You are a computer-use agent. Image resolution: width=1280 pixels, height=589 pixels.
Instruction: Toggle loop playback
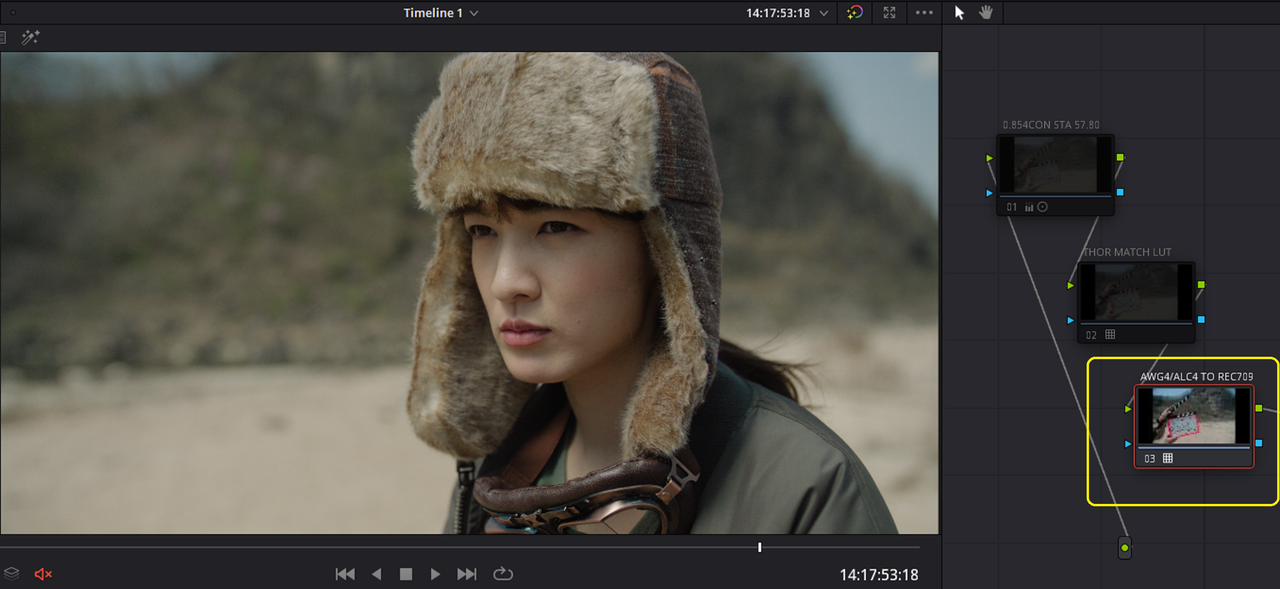point(503,574)
